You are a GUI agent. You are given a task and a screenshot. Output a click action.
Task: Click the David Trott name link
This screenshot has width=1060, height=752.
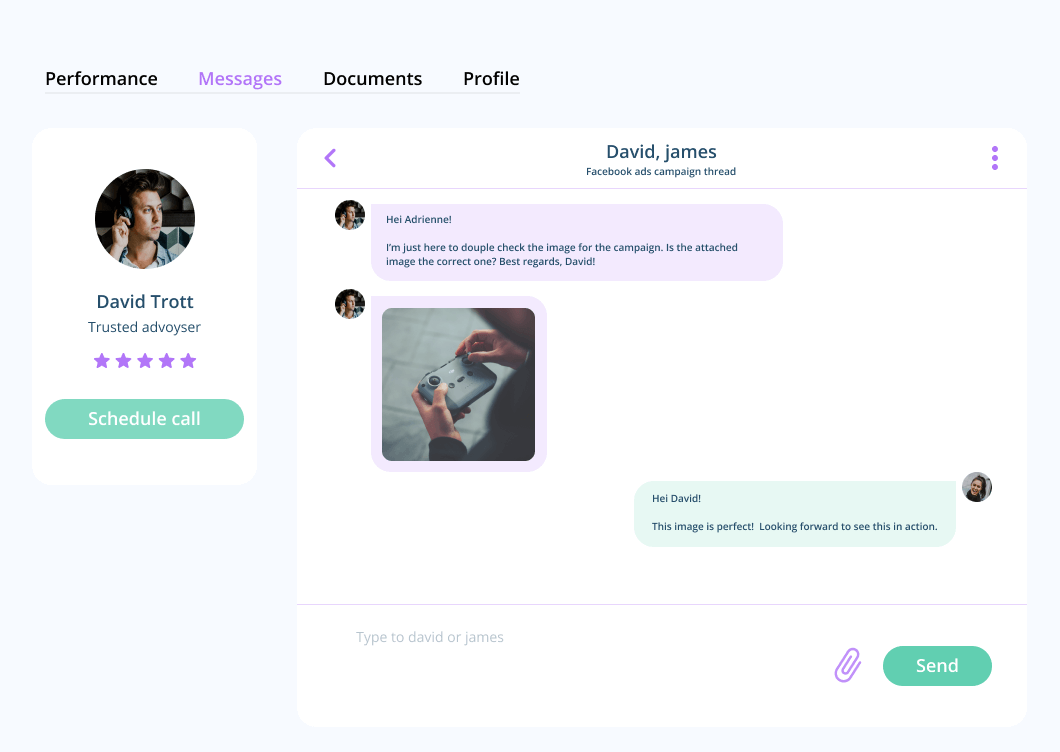coord(145,302)
